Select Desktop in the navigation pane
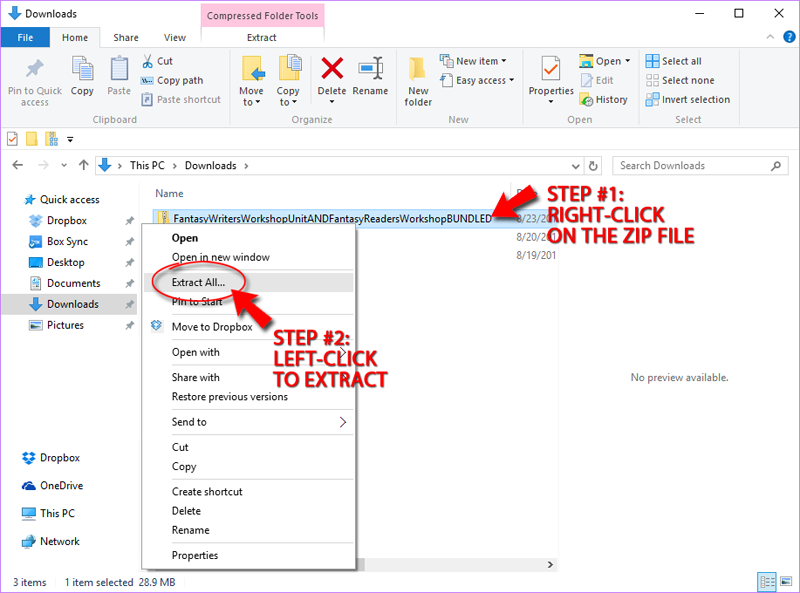The image size is (800, 593). (65, 262)
